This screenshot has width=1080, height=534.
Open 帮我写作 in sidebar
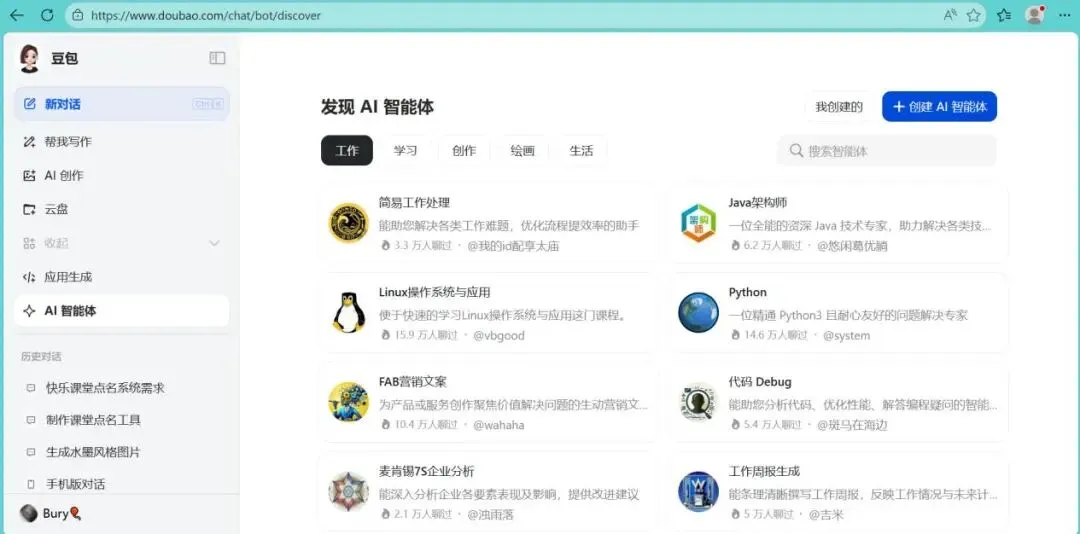[121, 142]
